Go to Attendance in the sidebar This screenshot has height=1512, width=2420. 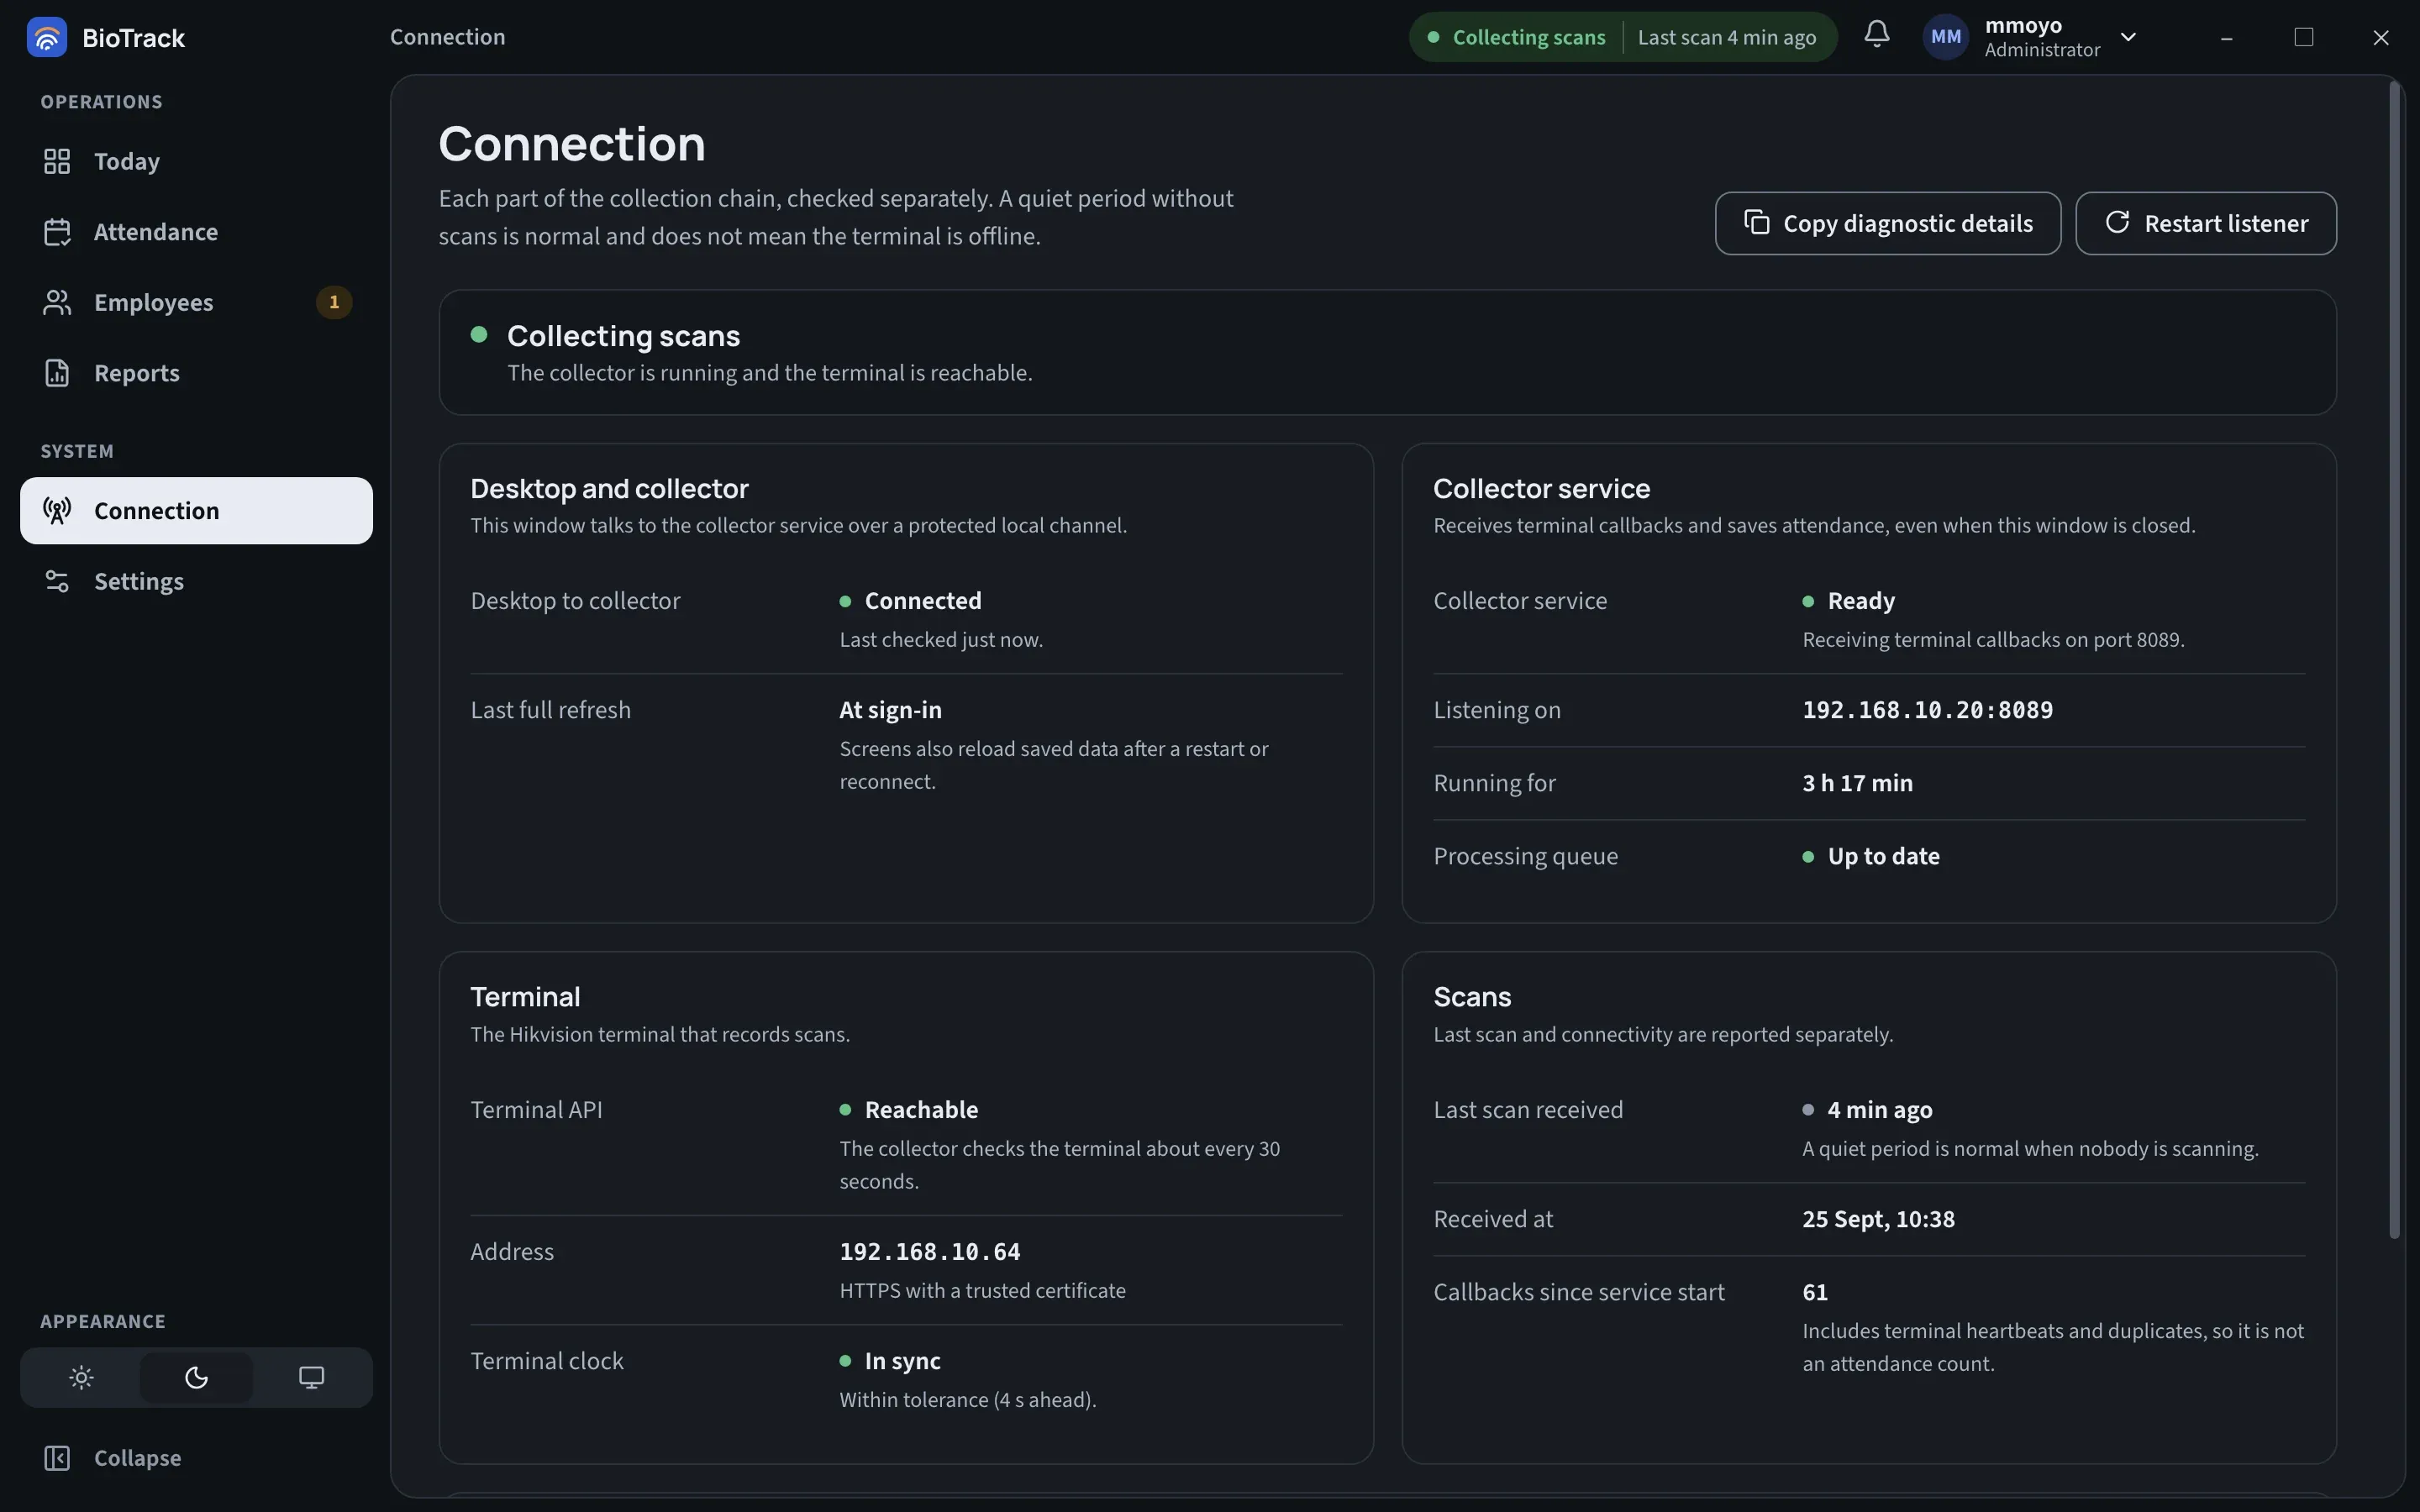pos(196,232)
